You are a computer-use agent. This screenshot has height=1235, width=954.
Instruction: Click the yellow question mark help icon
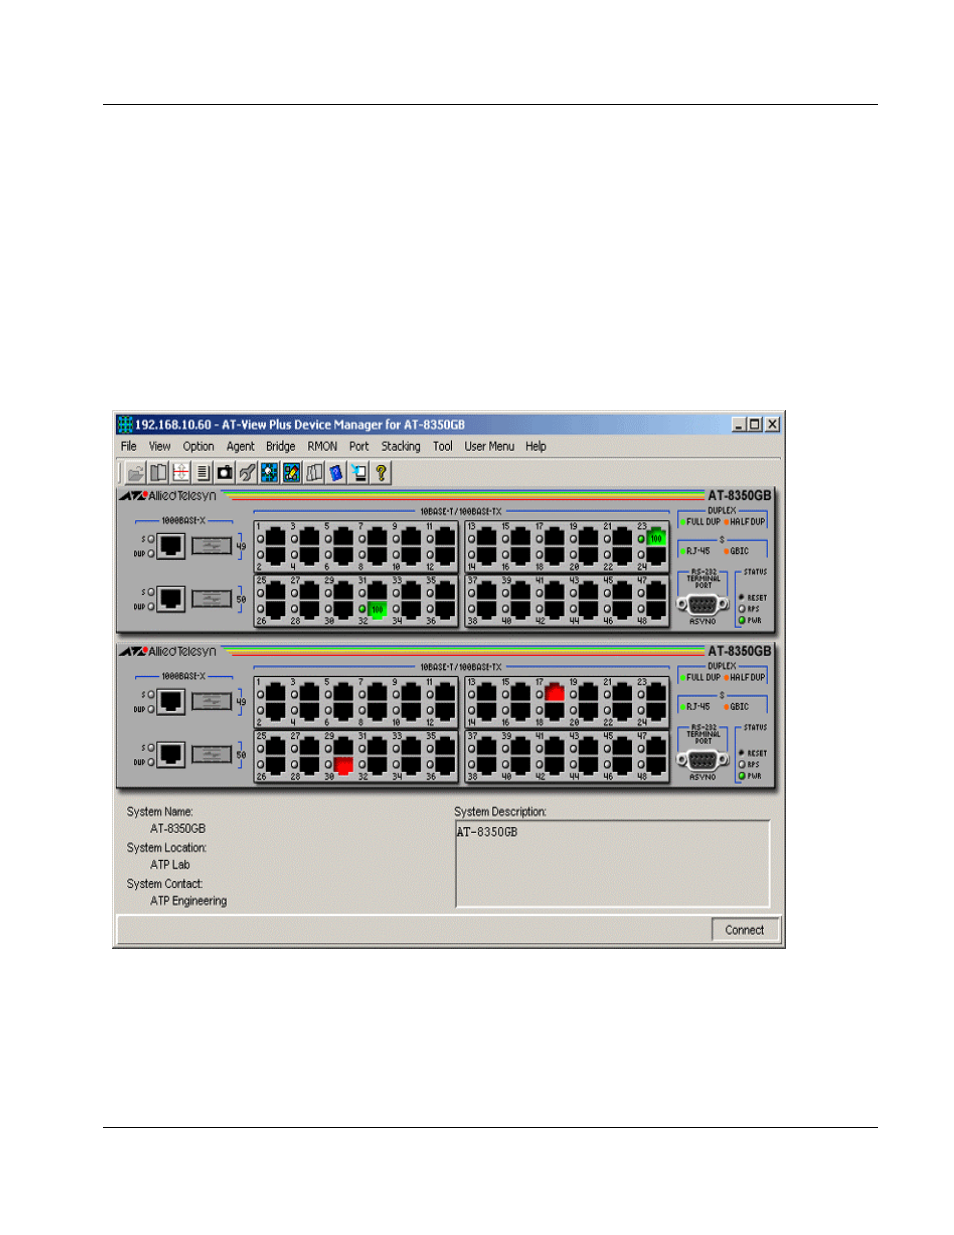point(381,473)
